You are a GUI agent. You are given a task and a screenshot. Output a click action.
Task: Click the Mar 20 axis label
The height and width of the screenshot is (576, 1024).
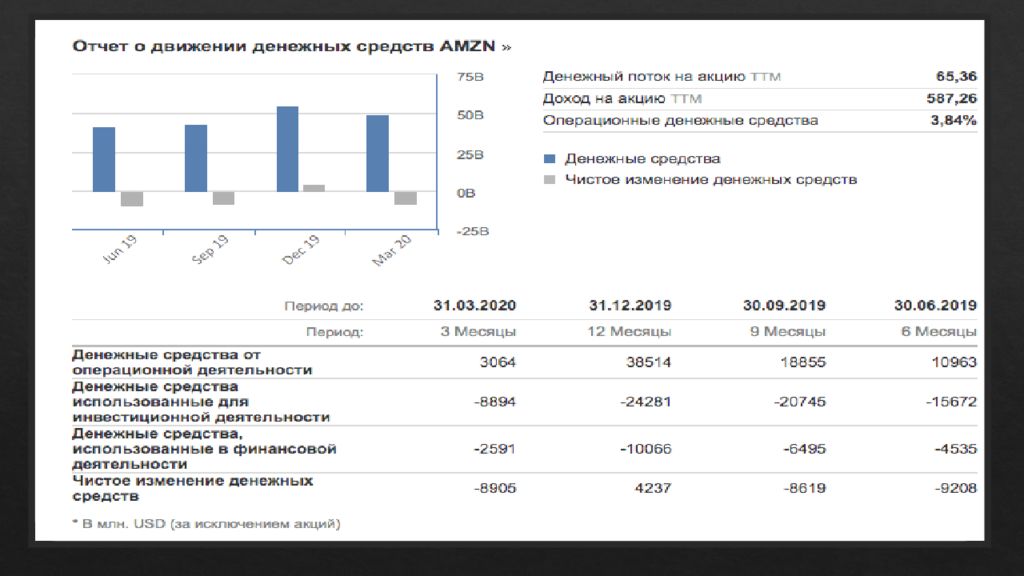click(392, 250)
